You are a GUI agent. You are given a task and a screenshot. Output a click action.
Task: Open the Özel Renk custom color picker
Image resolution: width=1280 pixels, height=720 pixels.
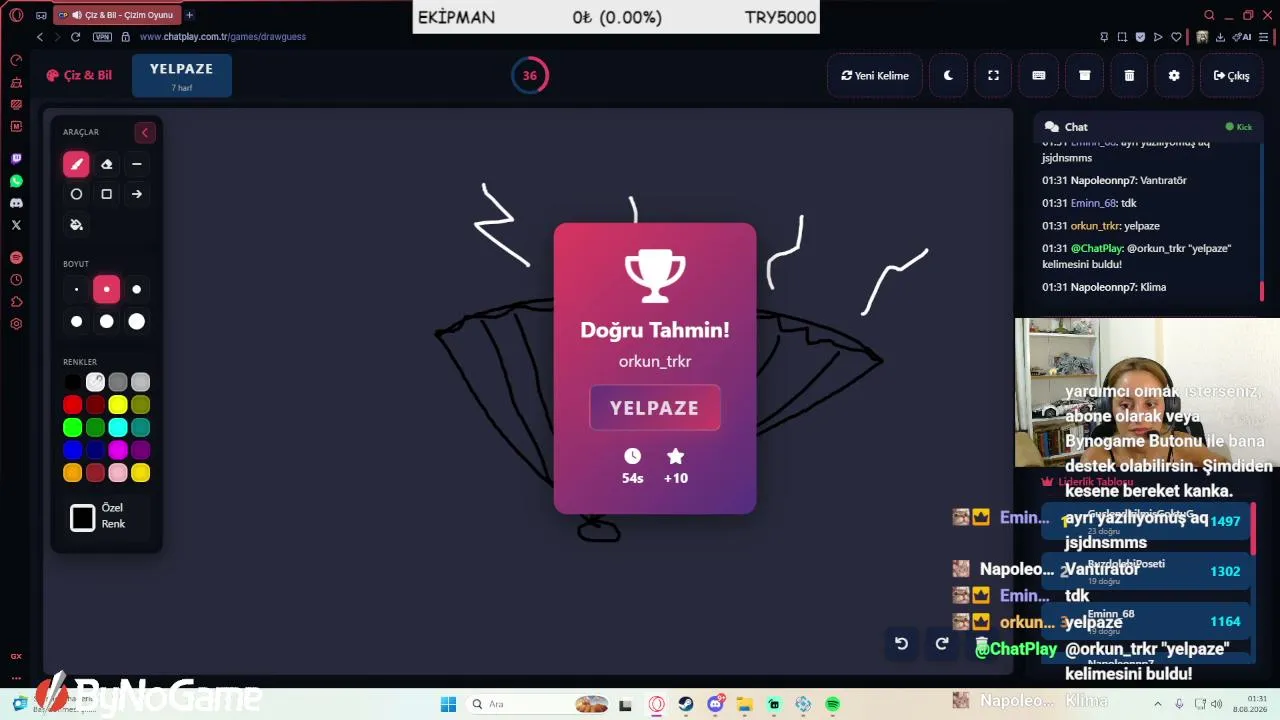point(83,517)
